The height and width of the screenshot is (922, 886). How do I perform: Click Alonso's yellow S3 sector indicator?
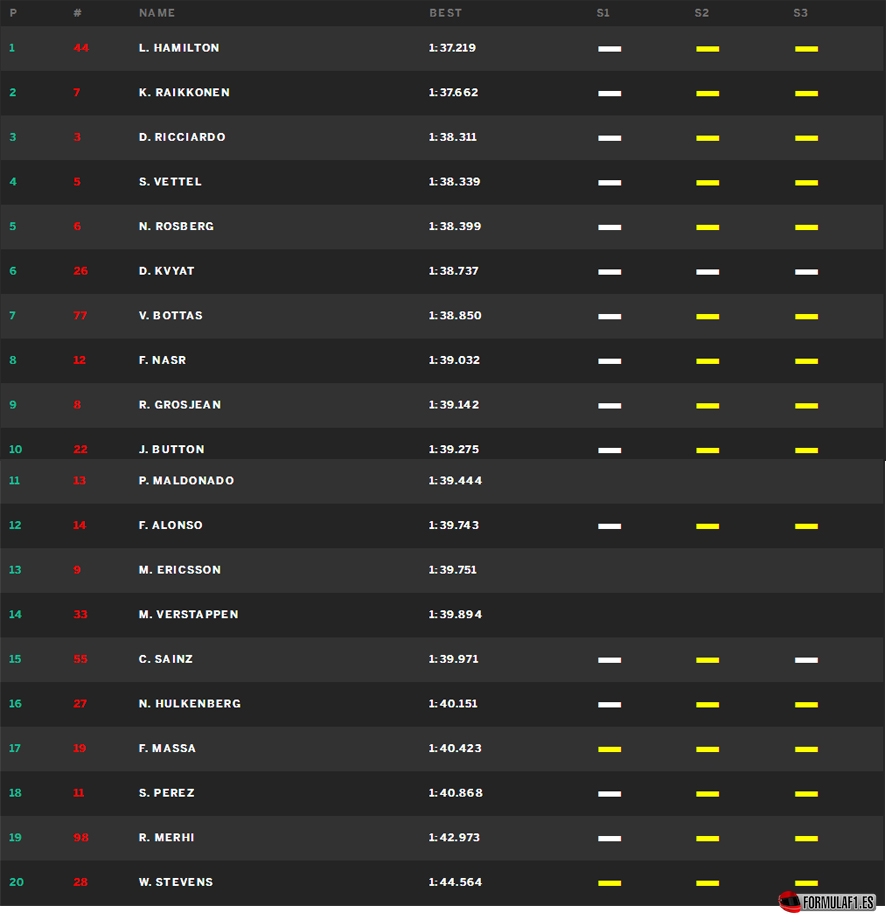tap(806, 526)
